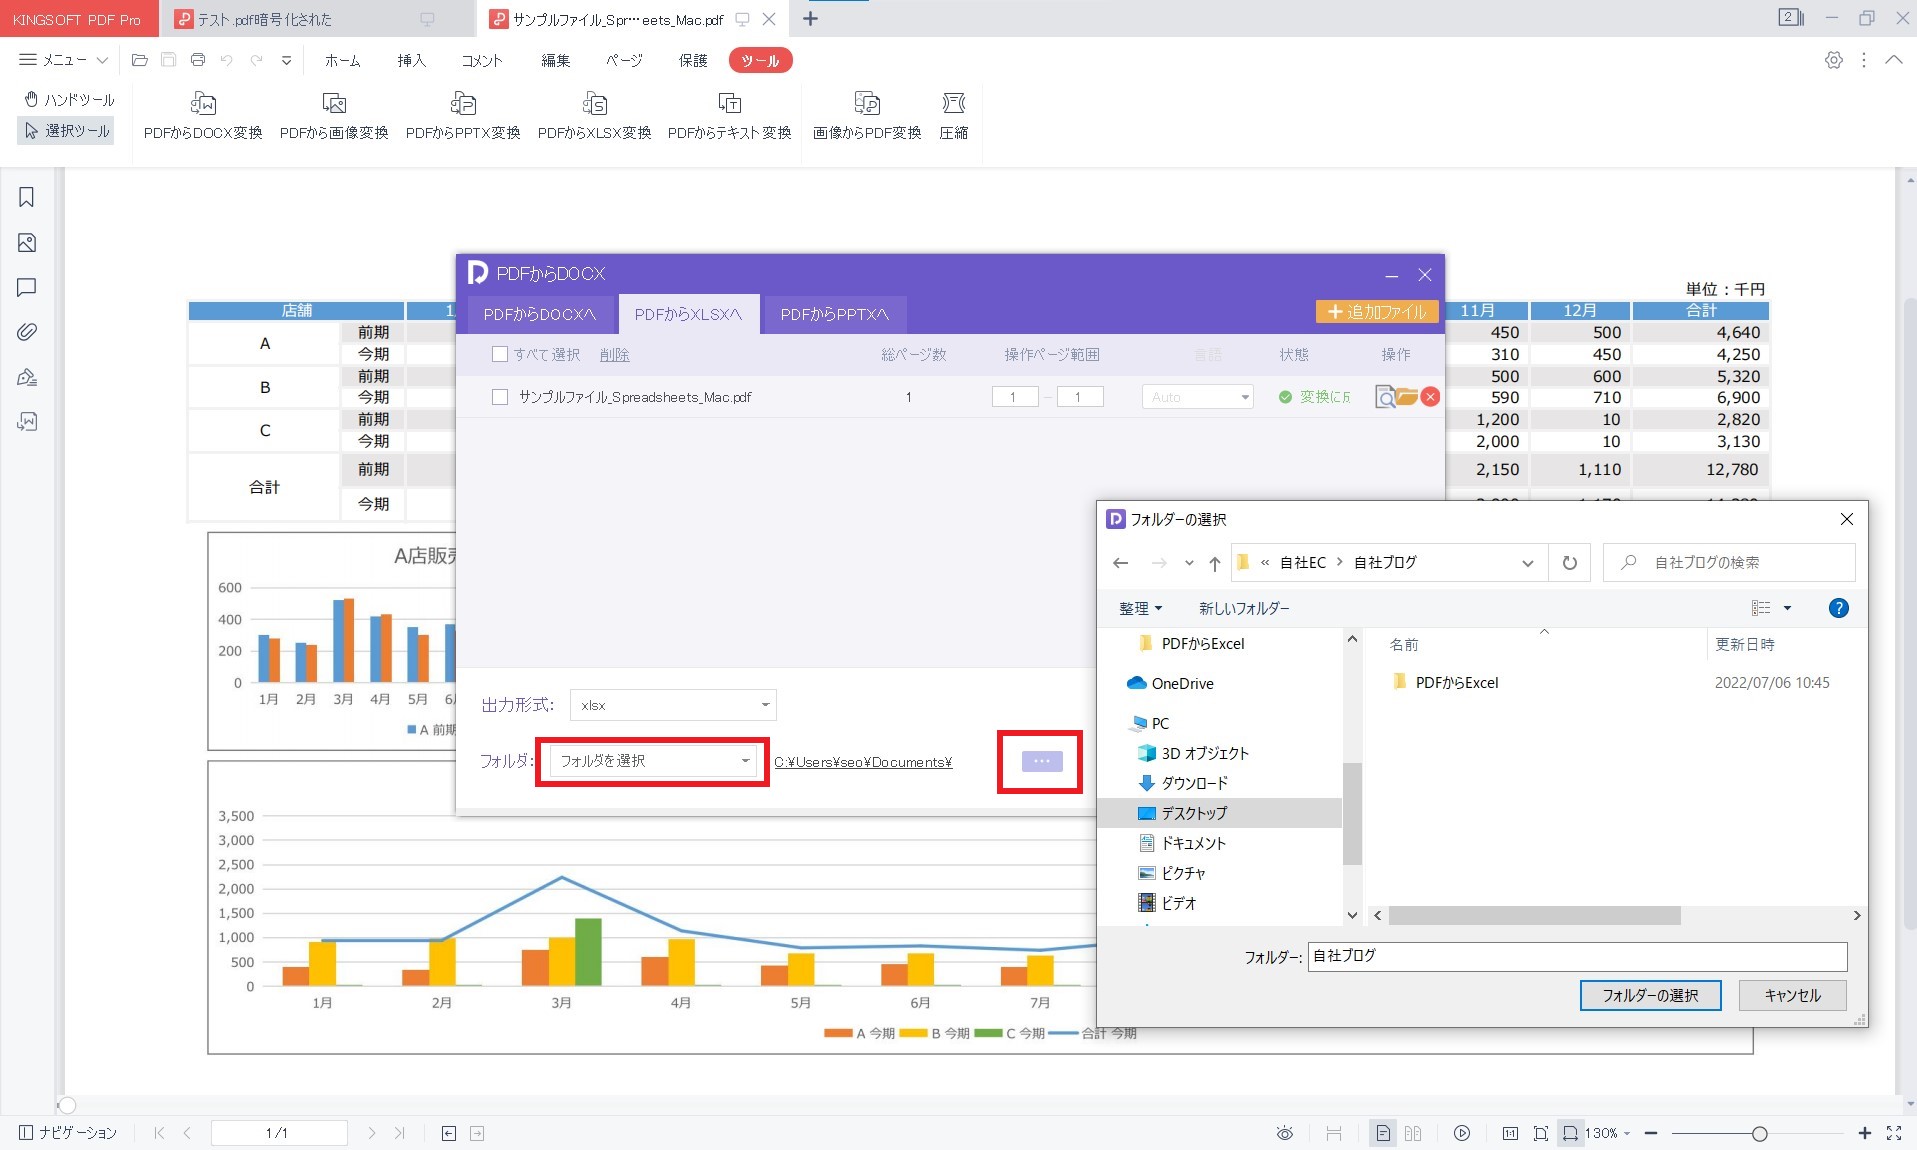
Task: Click the zoom out minus button
Action: click(1651, 1133)
